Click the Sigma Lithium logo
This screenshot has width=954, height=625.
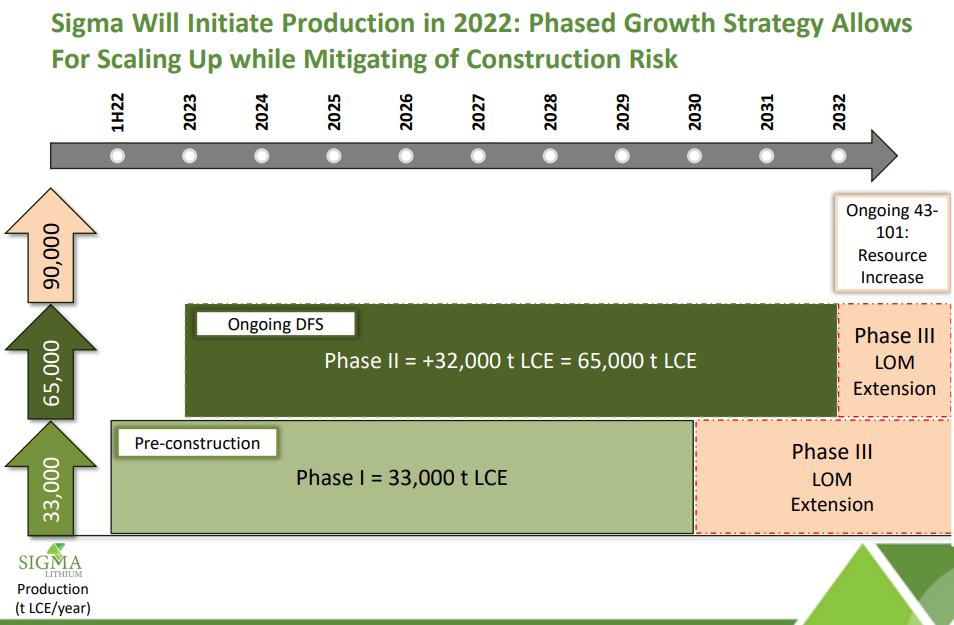click(x=50, y=561)
